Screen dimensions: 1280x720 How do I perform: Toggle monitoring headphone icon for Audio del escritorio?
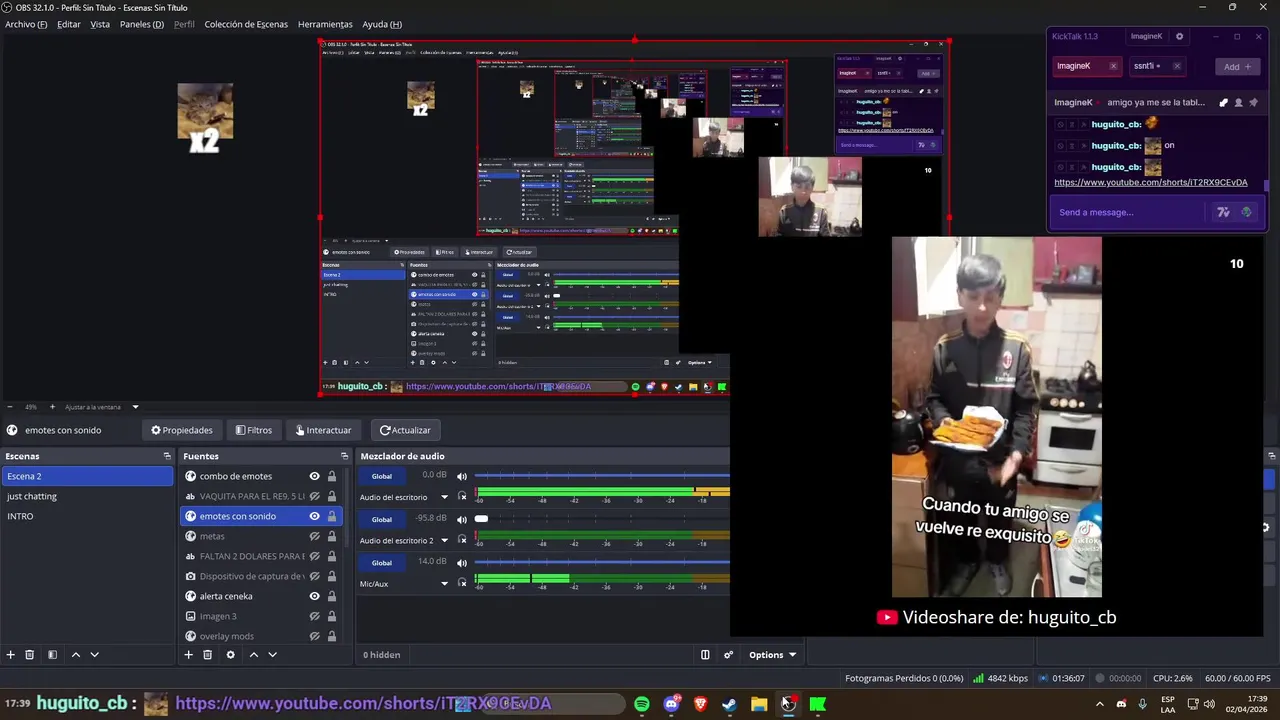(462, 497)
